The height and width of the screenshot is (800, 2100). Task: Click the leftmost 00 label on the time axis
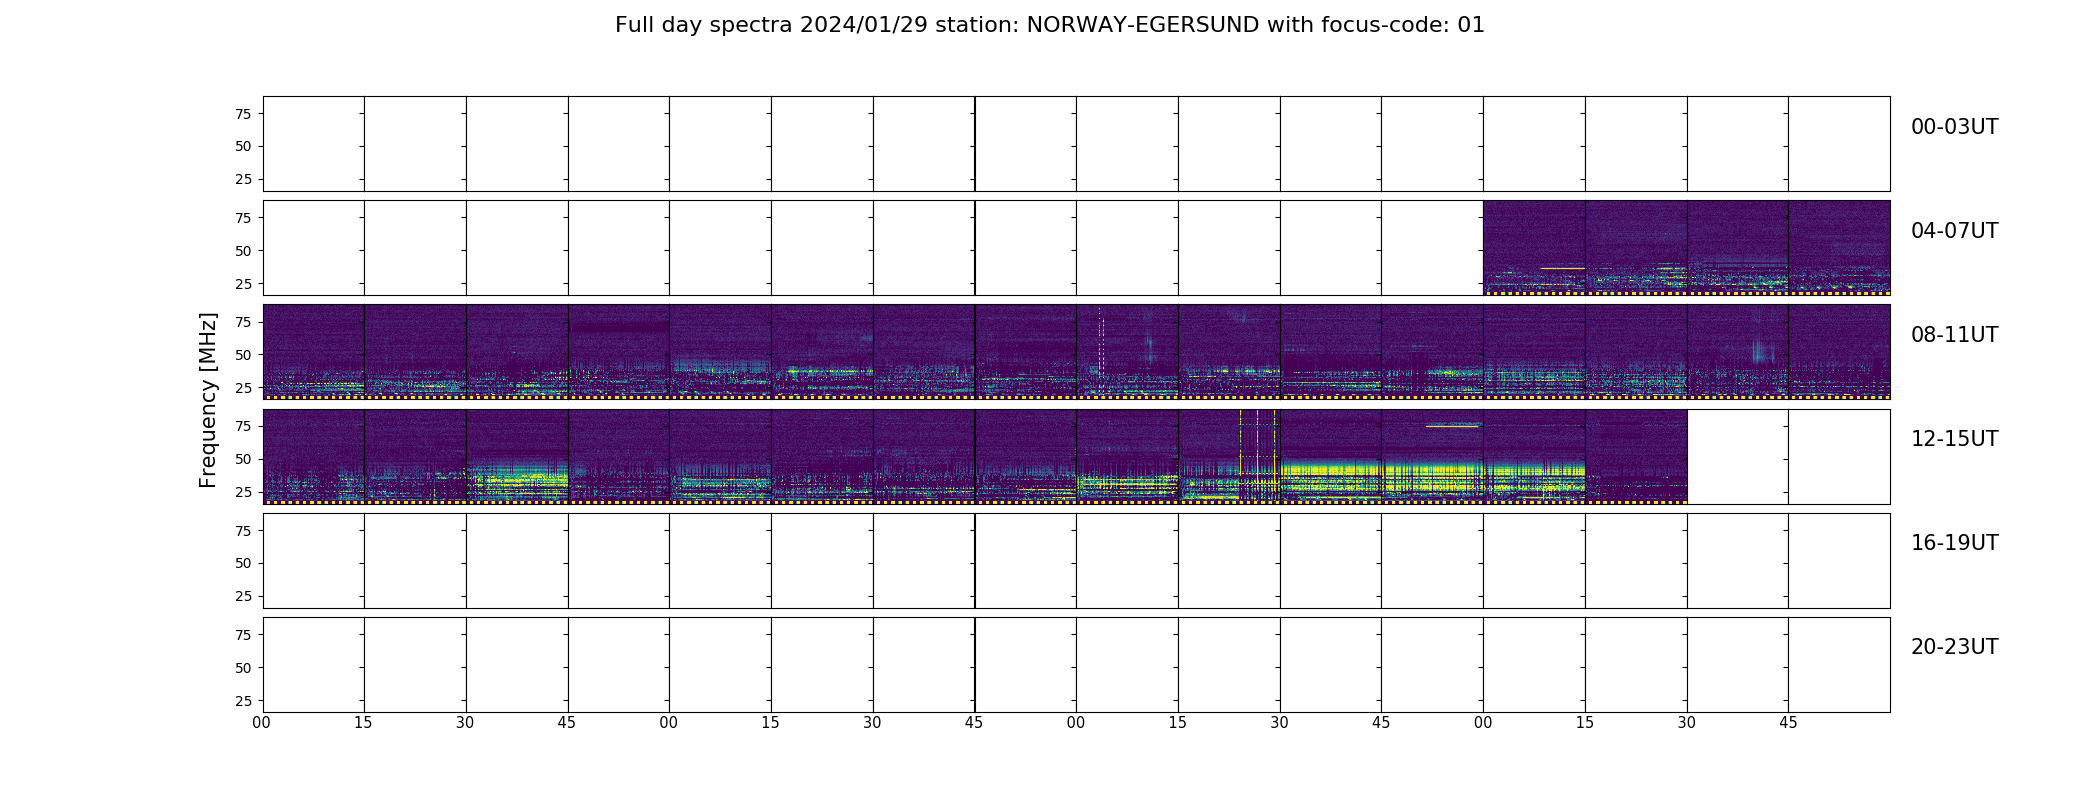[262, 723]
